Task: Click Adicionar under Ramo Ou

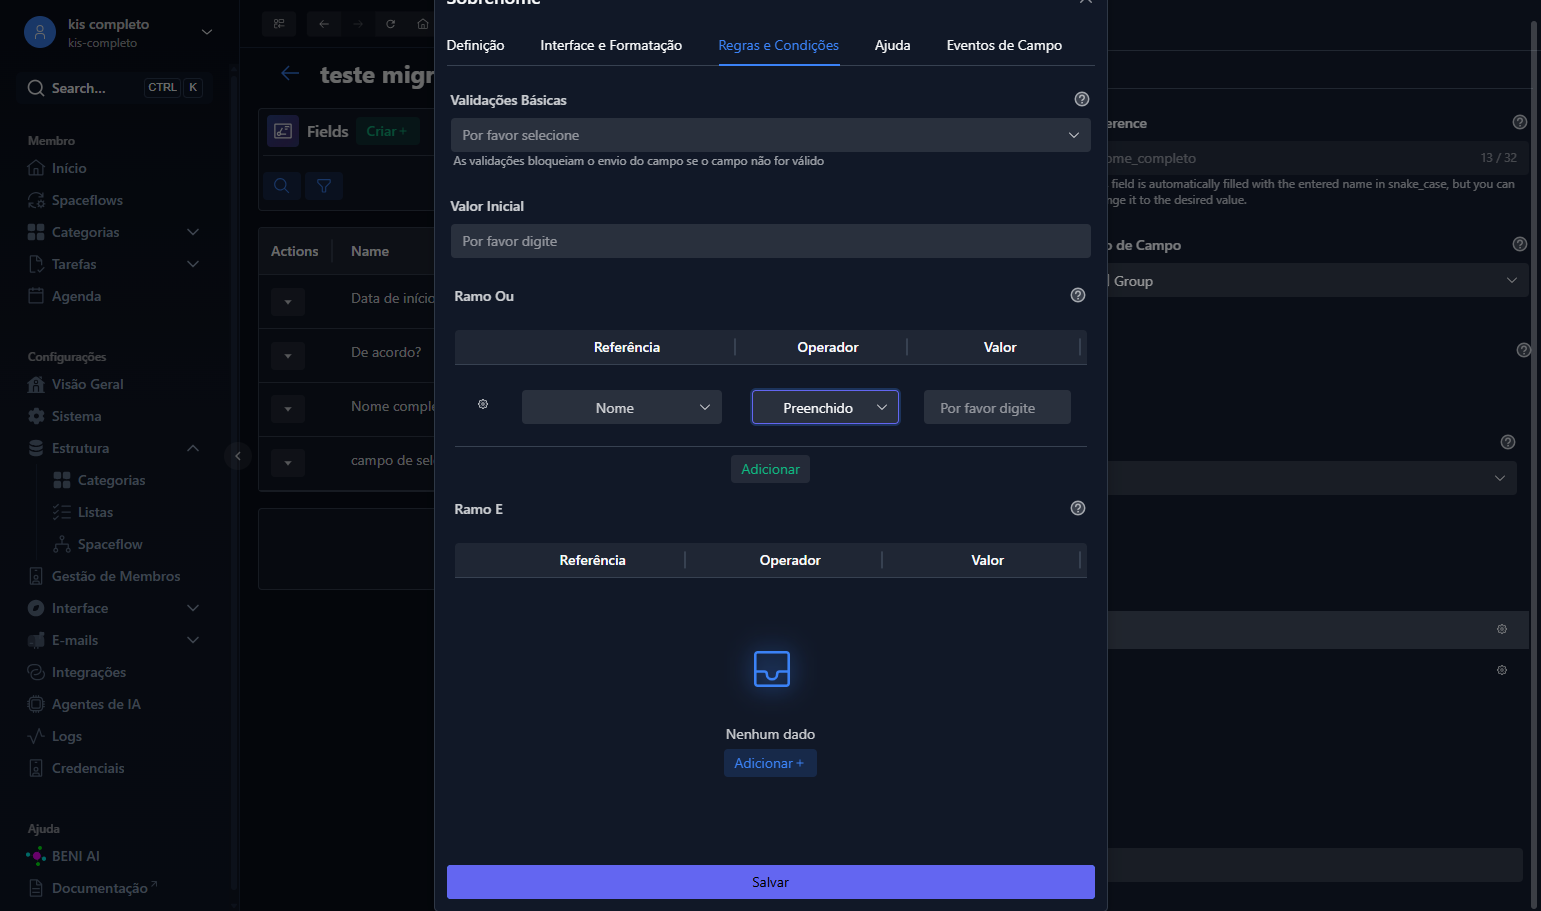Action: (770, 469)
